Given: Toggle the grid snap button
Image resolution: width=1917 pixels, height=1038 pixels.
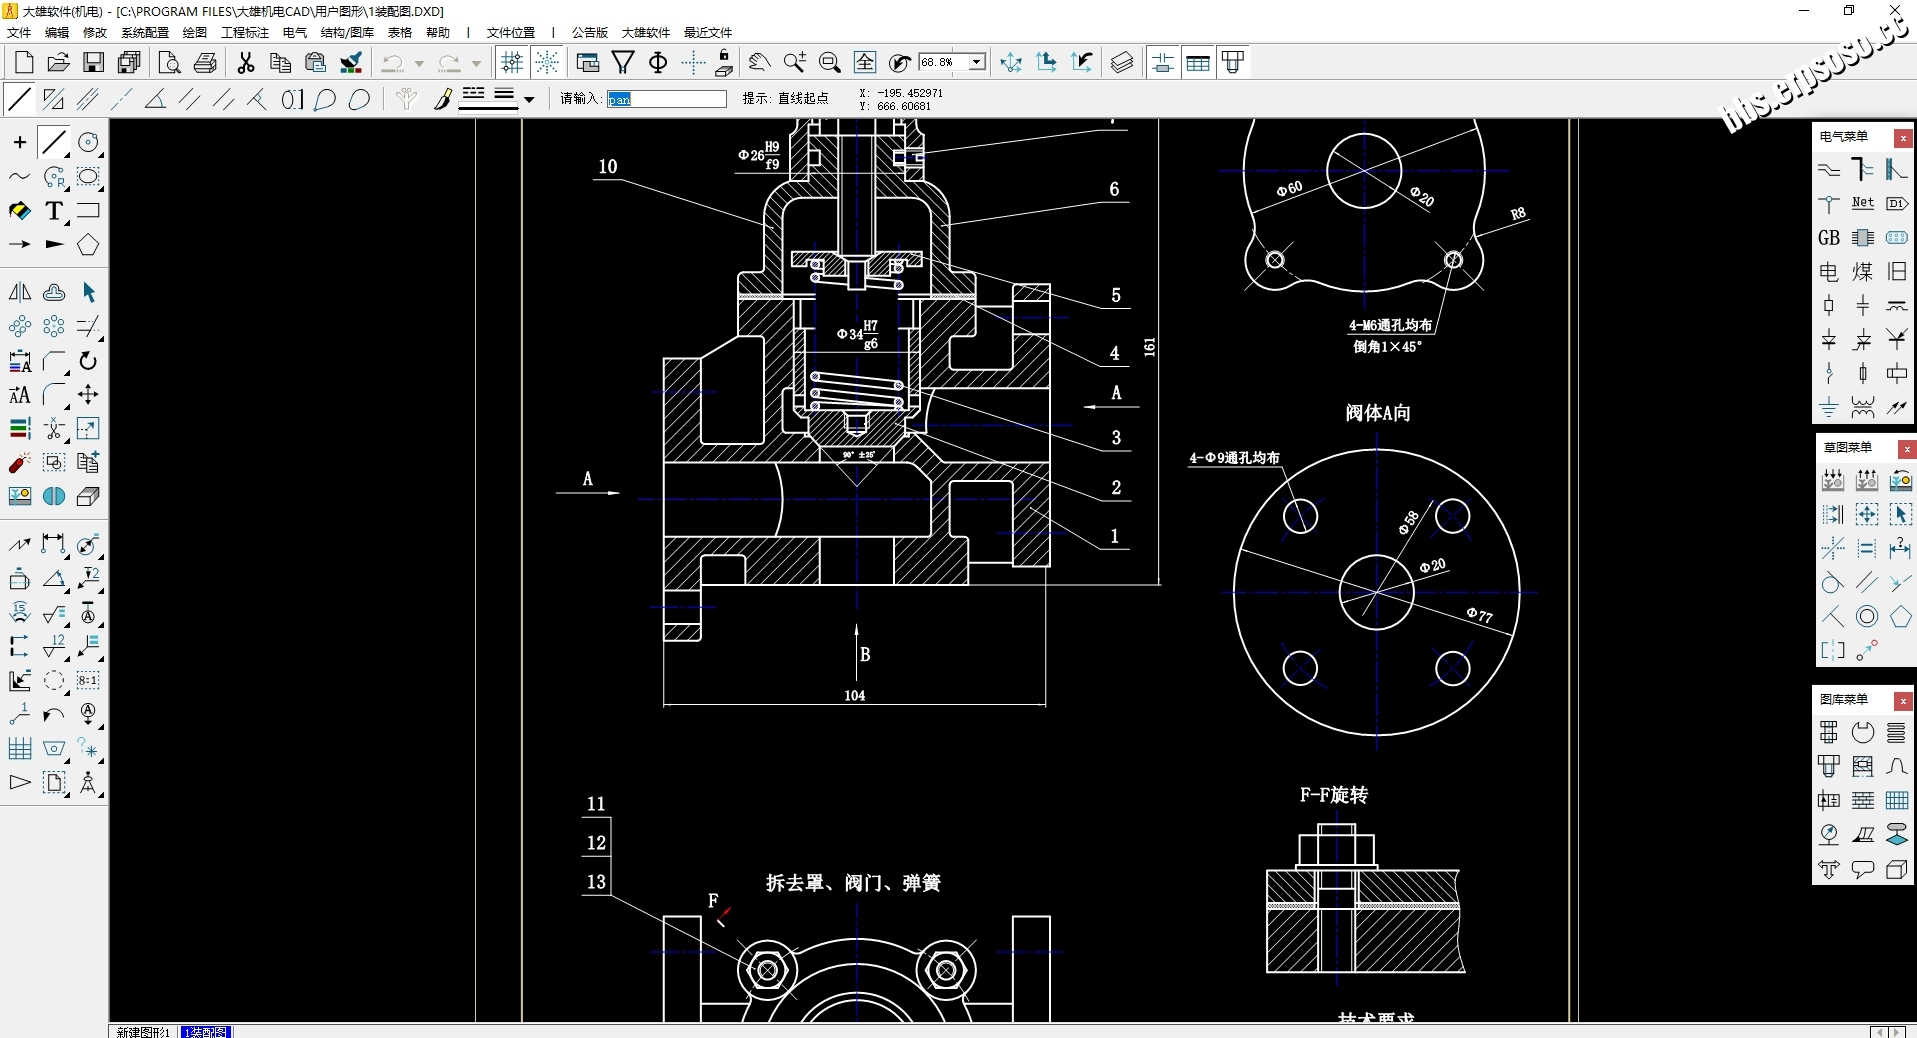Looking at the screenshot, I should pos(512,63).
